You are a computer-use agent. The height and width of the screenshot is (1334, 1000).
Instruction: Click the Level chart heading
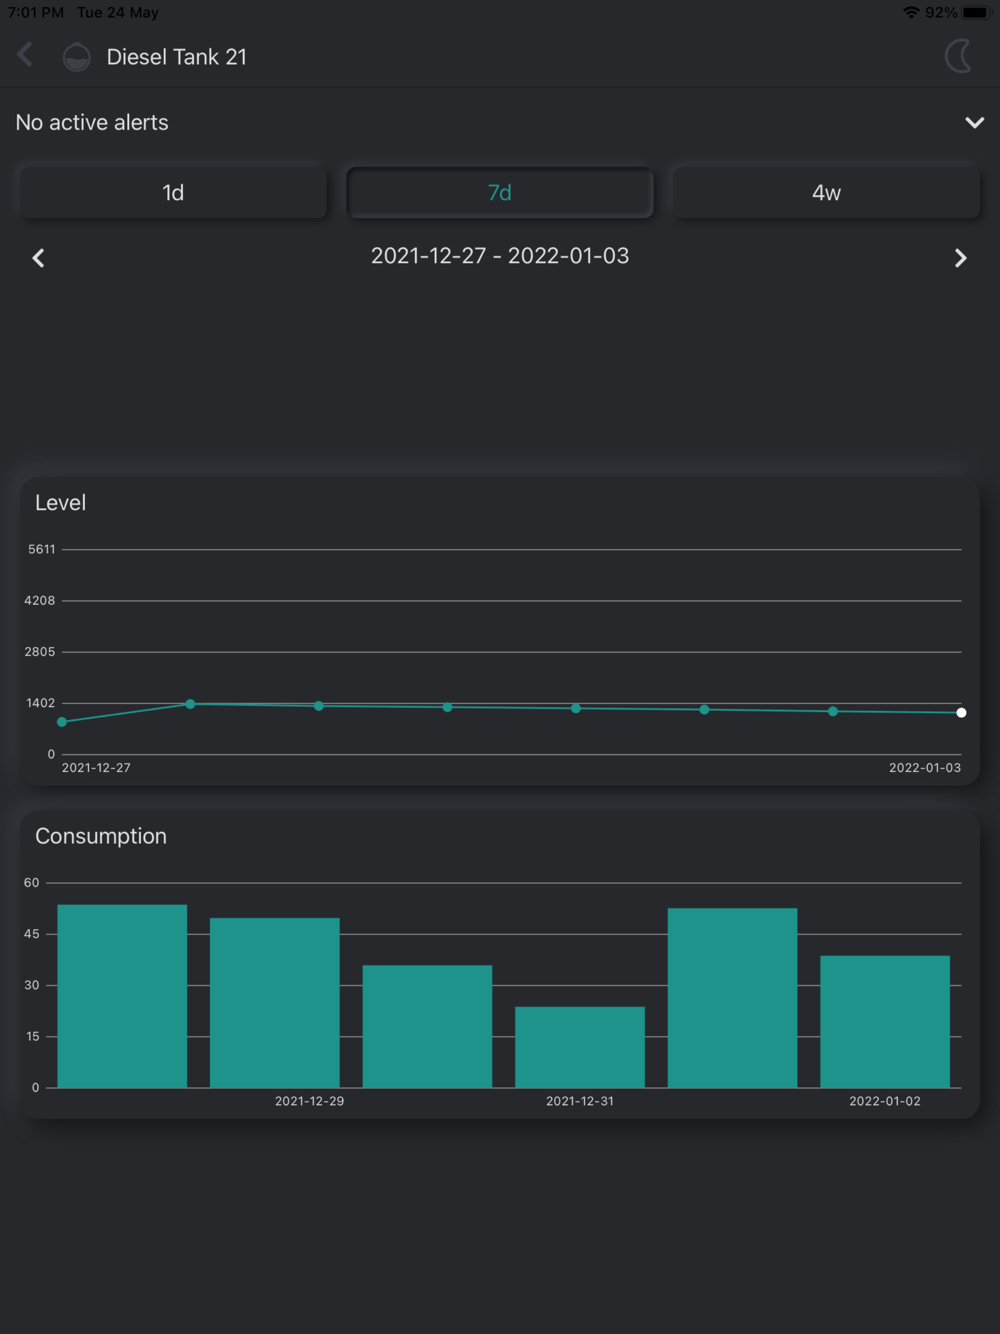click(61, 503)
